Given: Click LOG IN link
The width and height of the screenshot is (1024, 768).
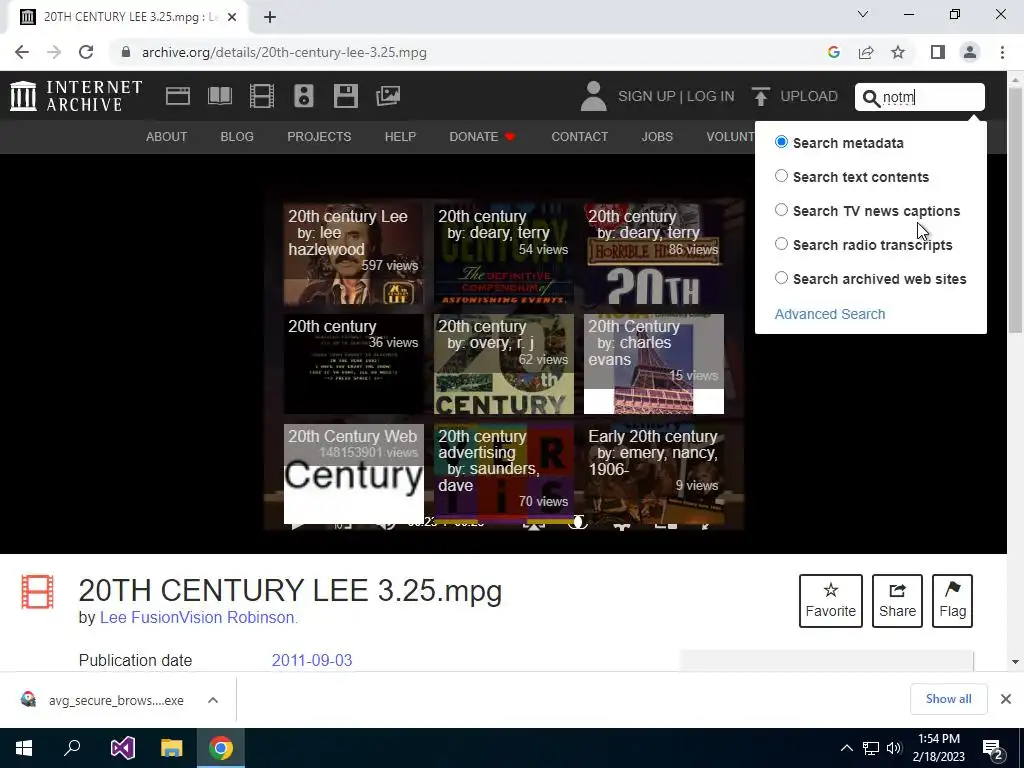Looking at the screenshot, I should (711, 96).
